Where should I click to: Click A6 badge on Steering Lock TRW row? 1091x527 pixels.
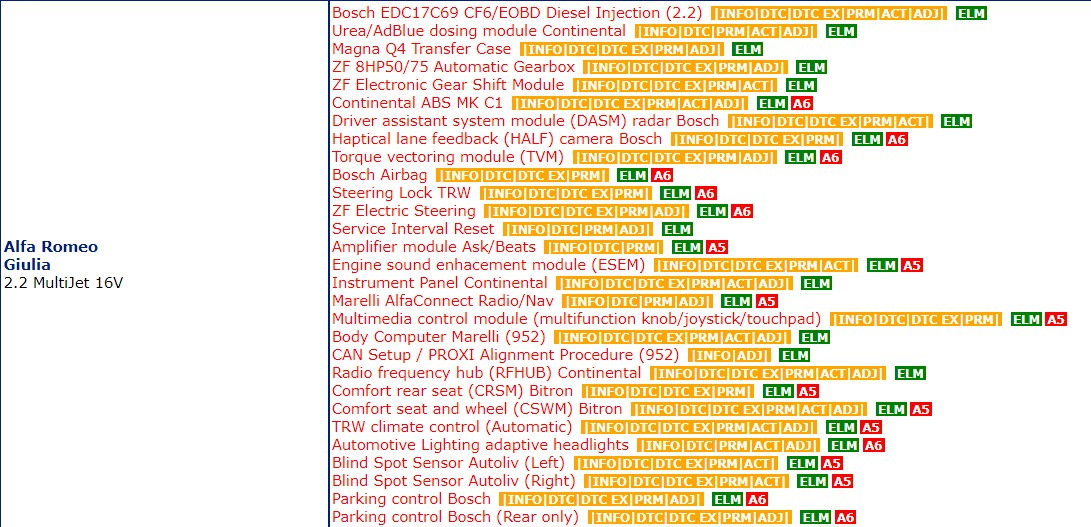[706, 194]
